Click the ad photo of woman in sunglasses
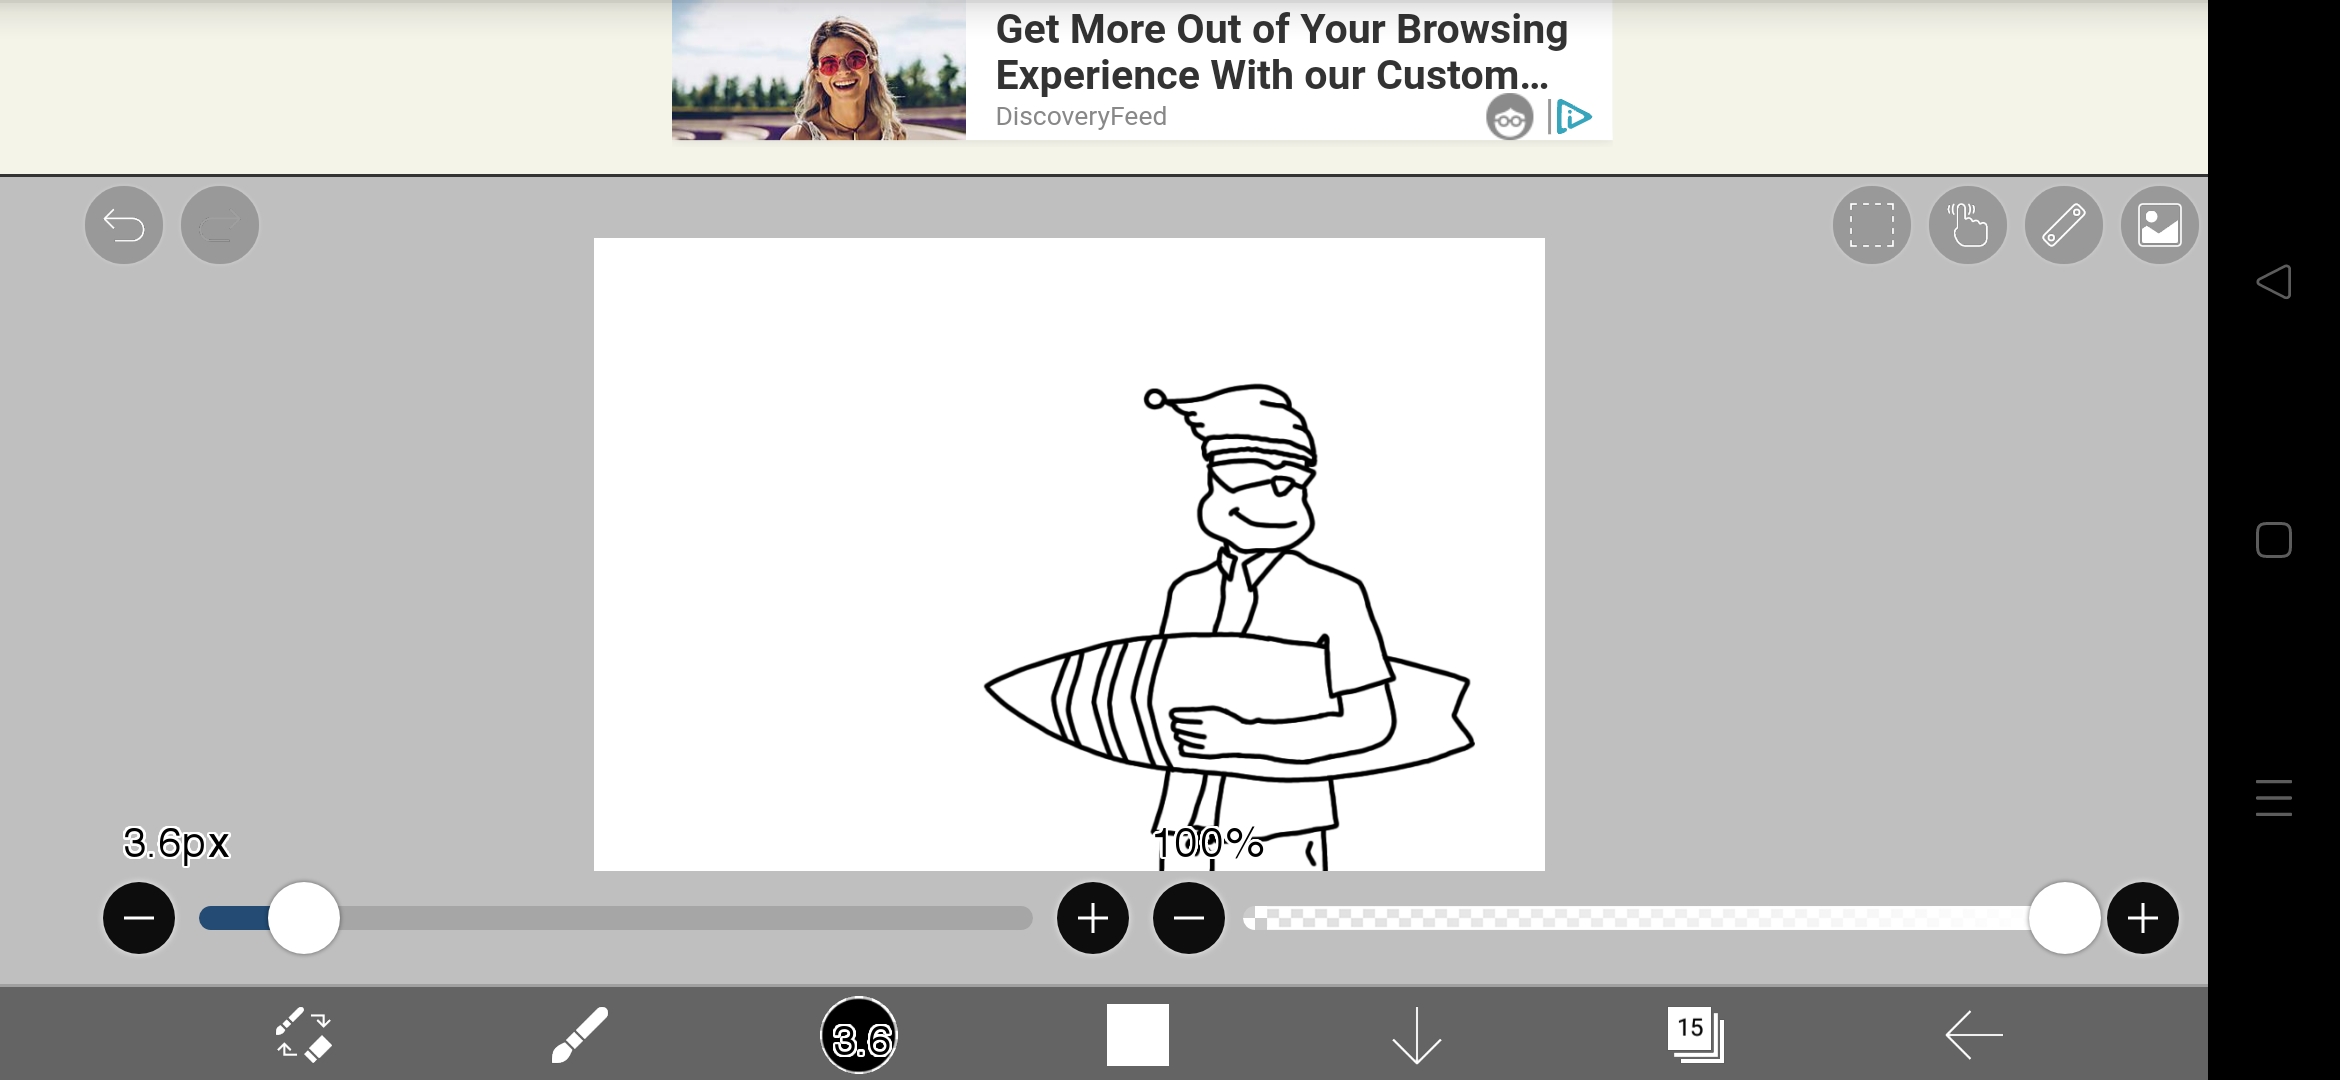Screen dimensions: 2340x1080 point(819,70)
